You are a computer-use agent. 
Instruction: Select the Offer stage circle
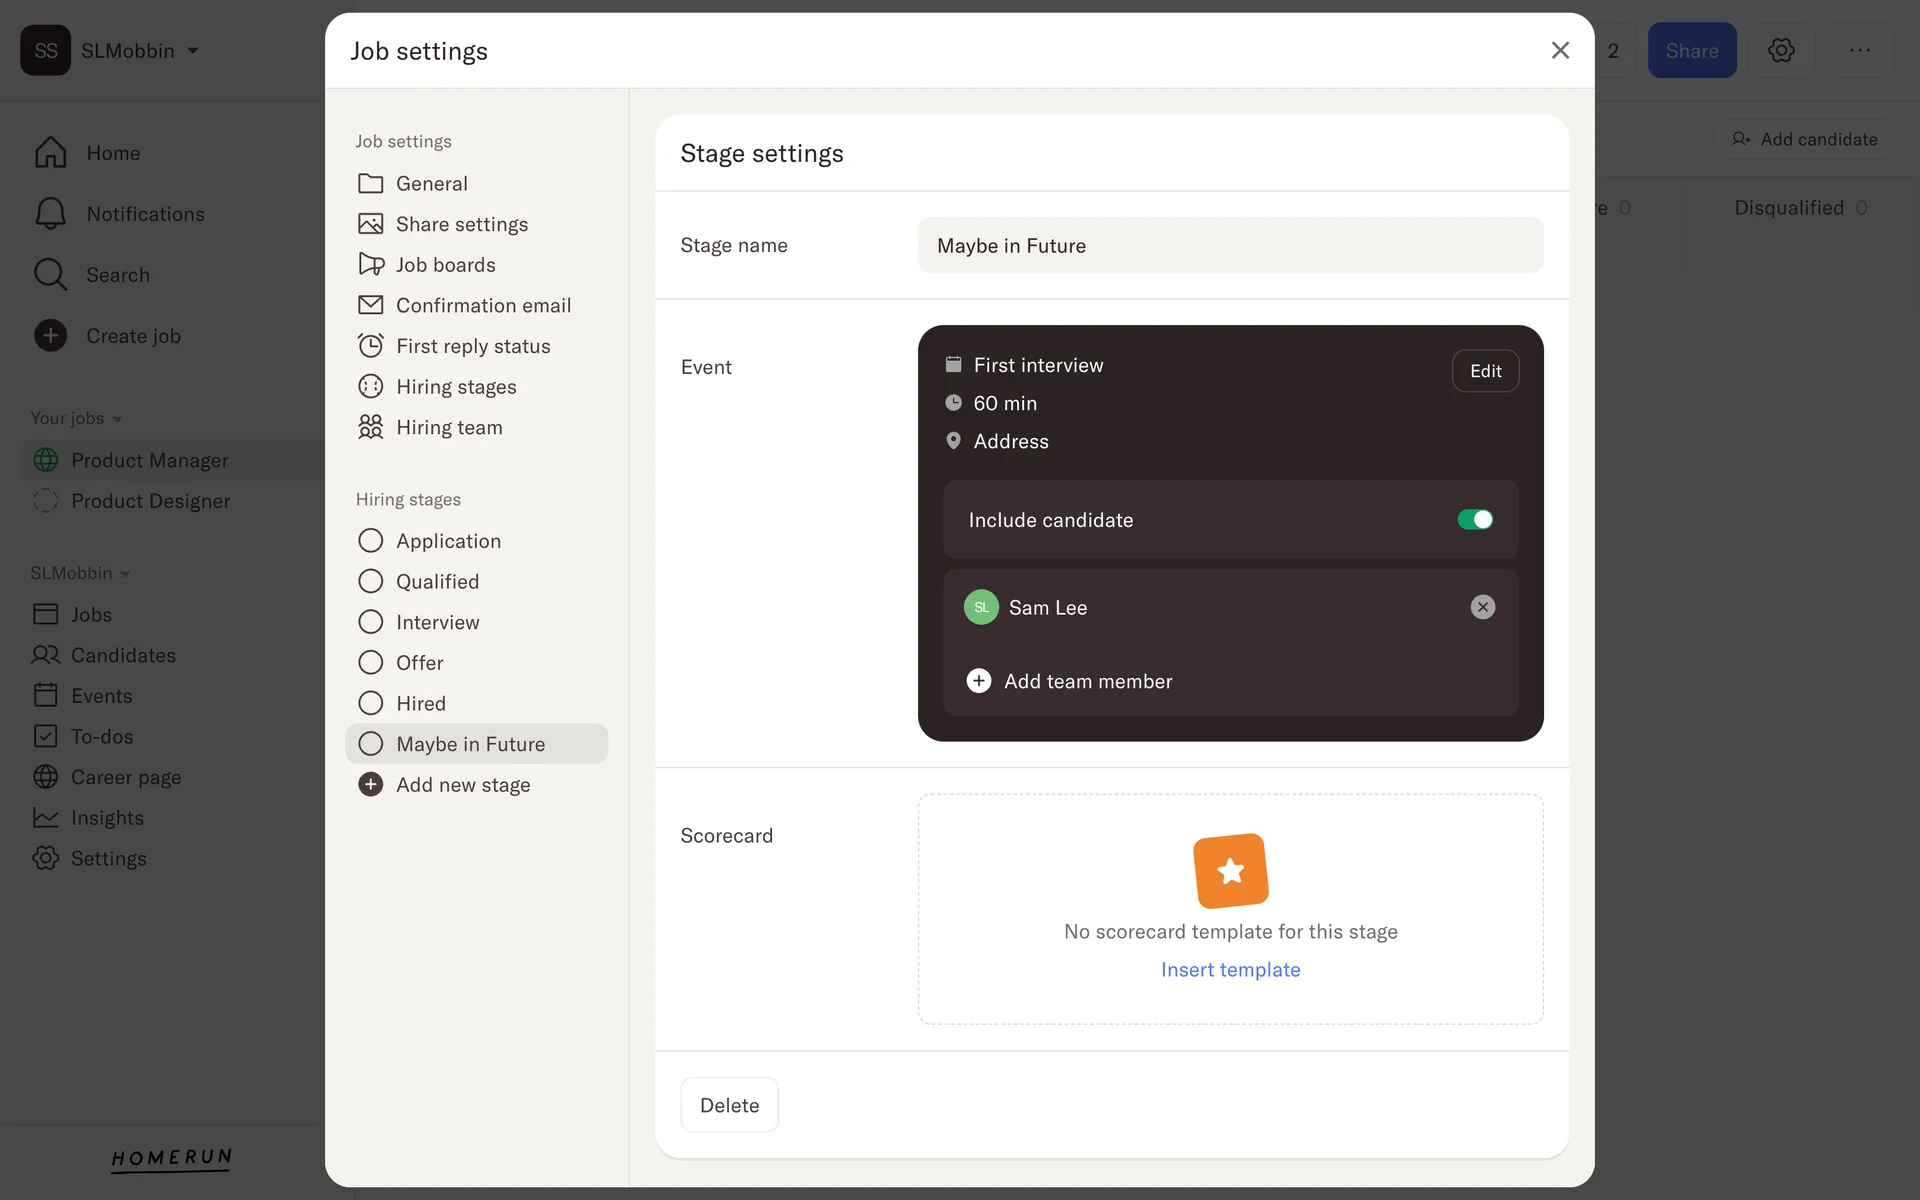[x=370, y=663]
